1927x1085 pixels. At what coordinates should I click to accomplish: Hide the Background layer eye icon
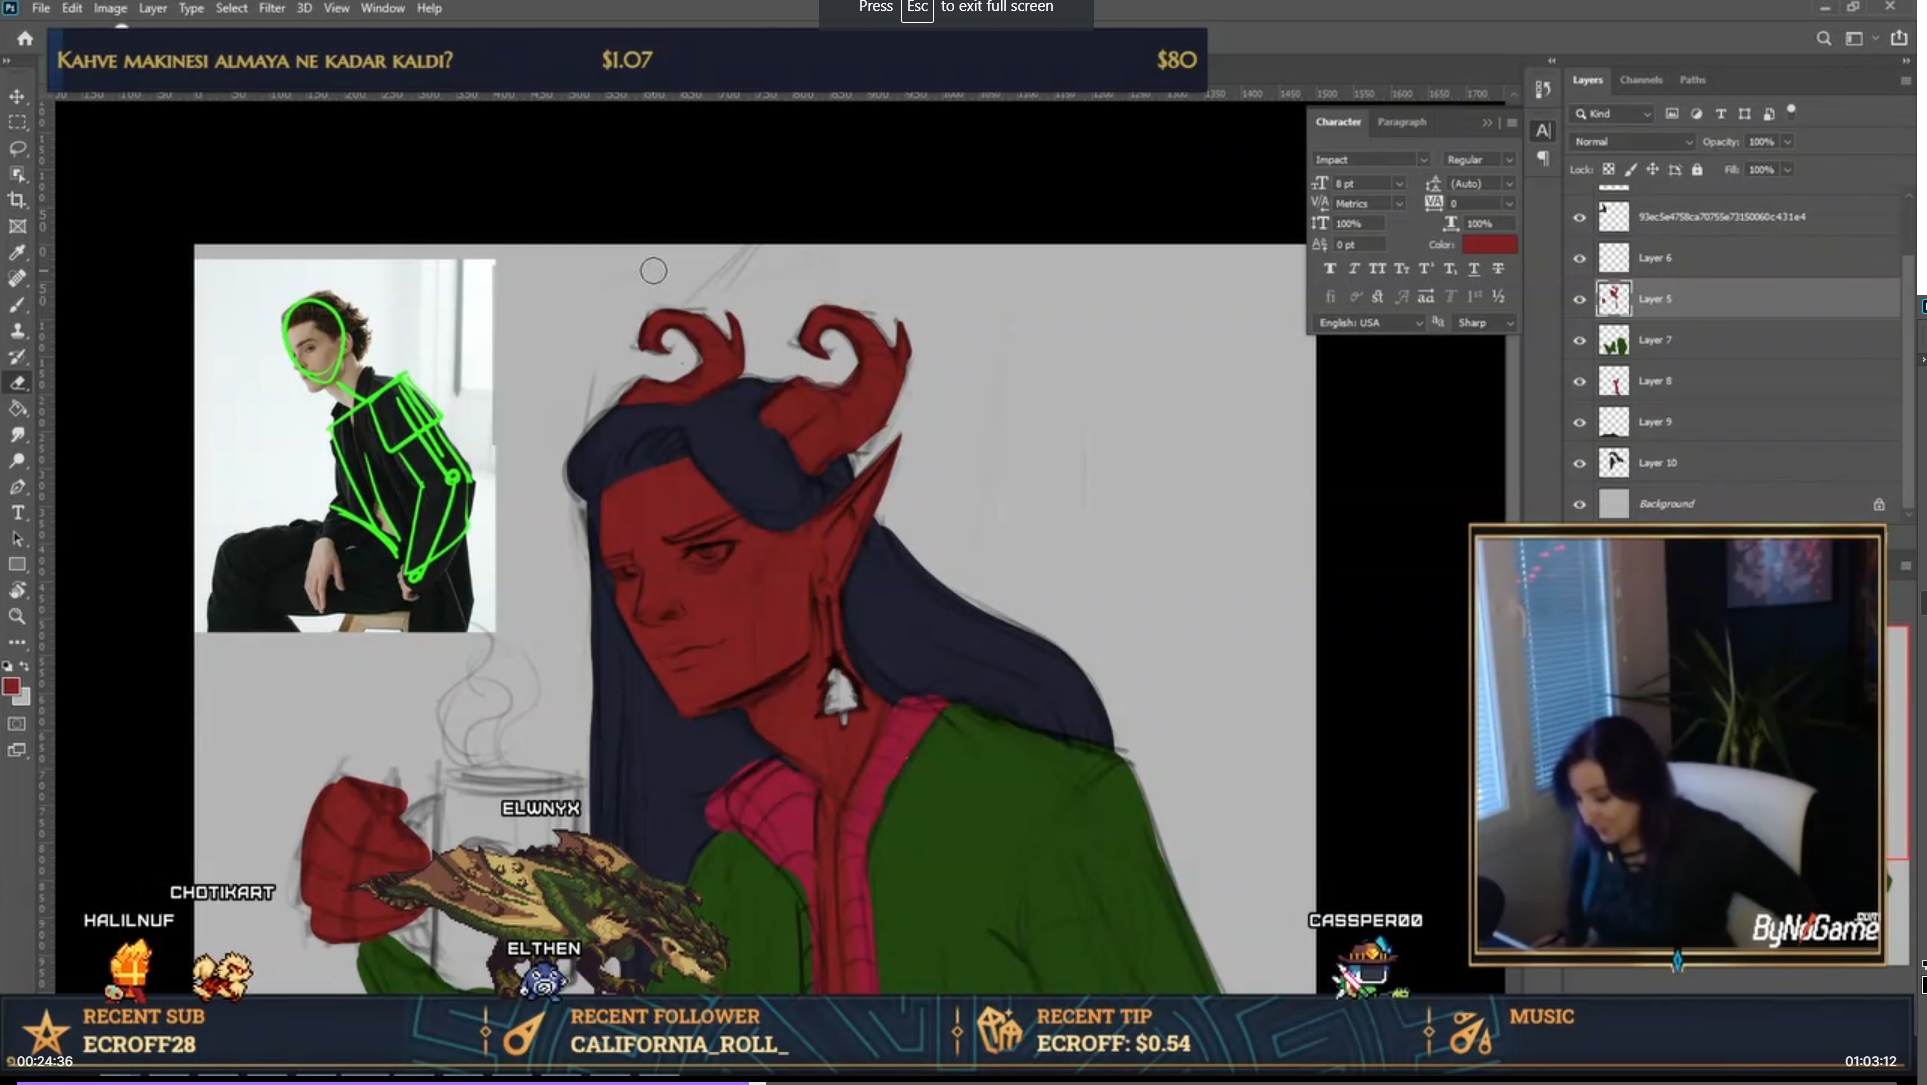click(1580, 504)
